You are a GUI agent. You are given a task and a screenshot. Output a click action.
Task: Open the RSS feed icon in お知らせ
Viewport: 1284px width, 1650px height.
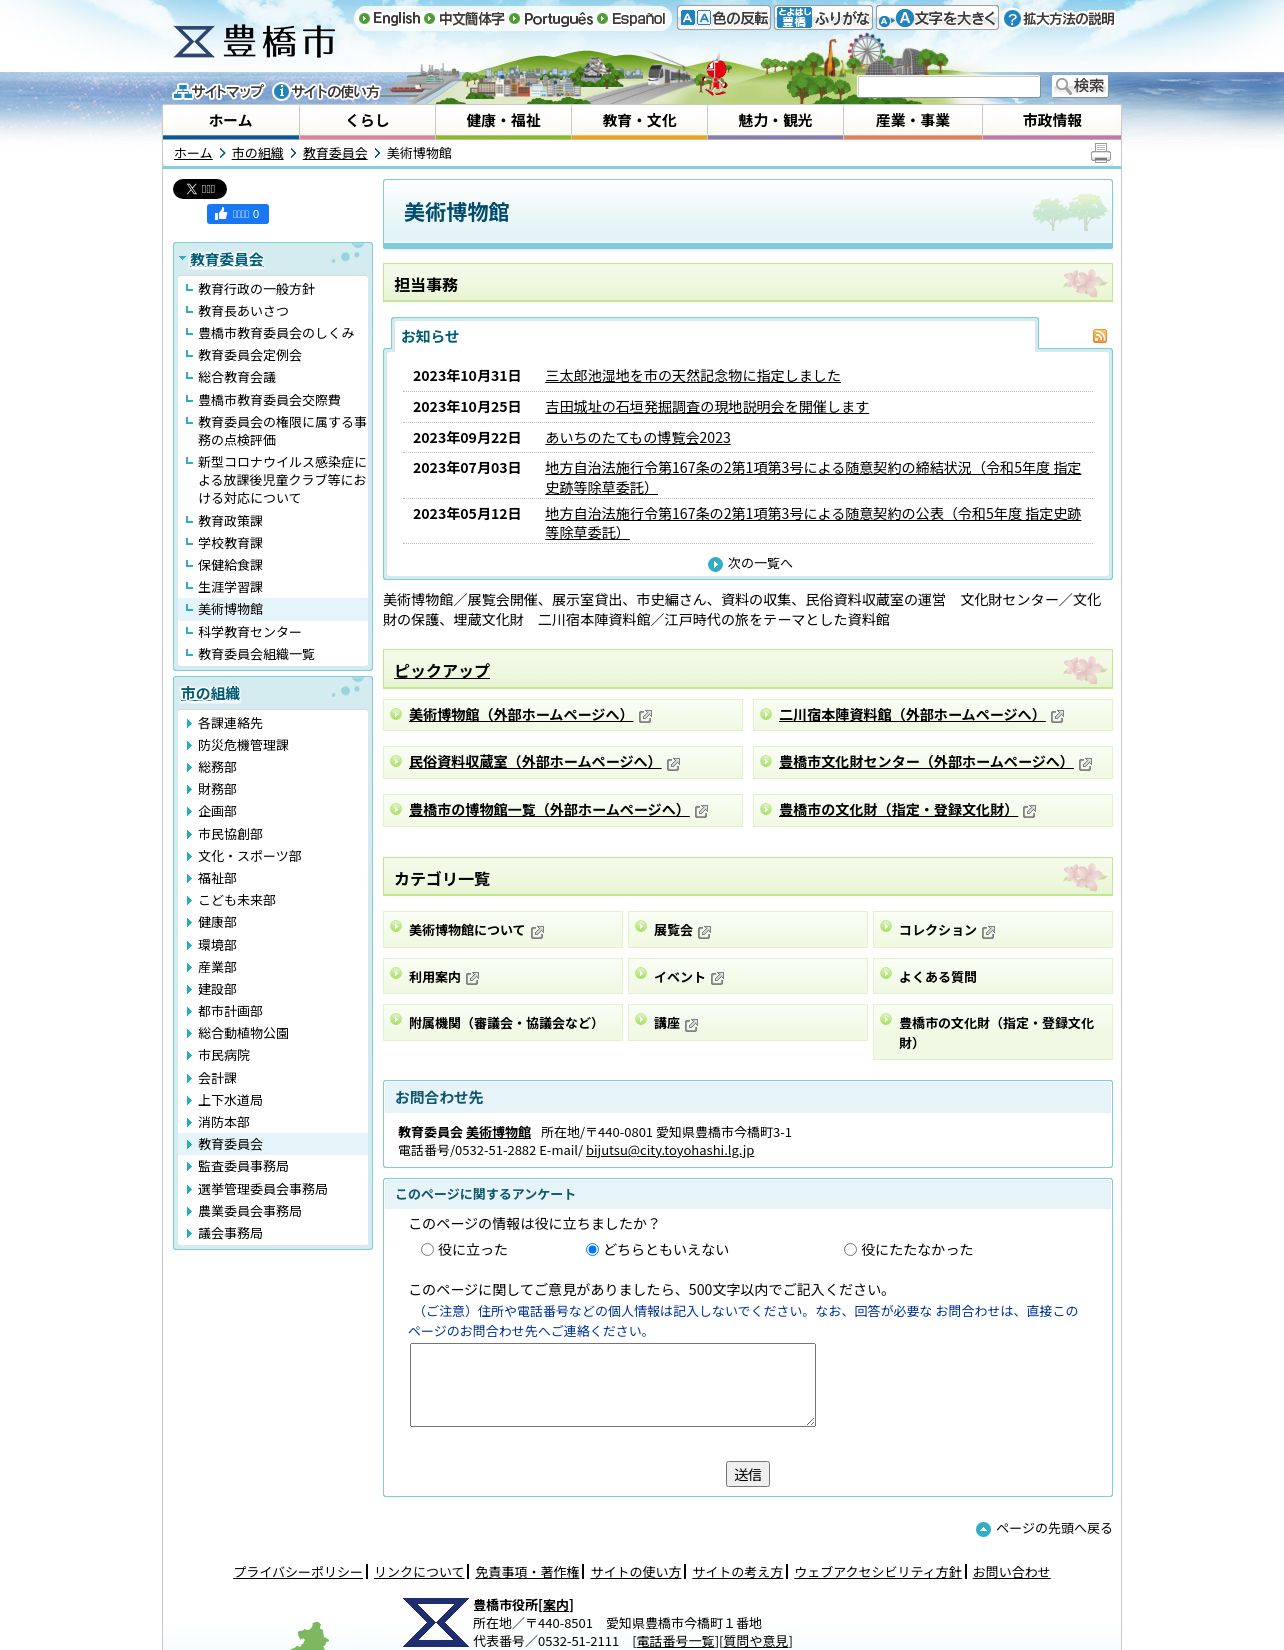click(x=1099, y=336)
